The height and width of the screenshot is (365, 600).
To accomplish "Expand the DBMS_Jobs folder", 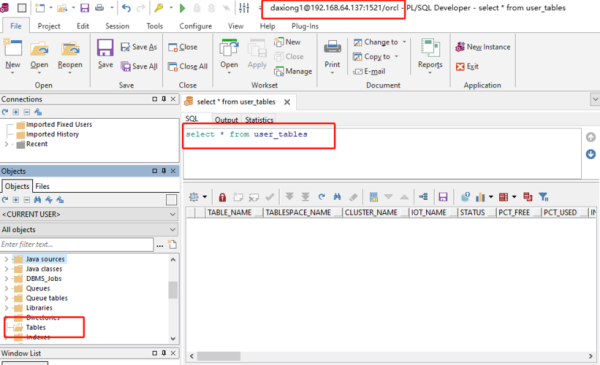I will (x=6, y=279).
